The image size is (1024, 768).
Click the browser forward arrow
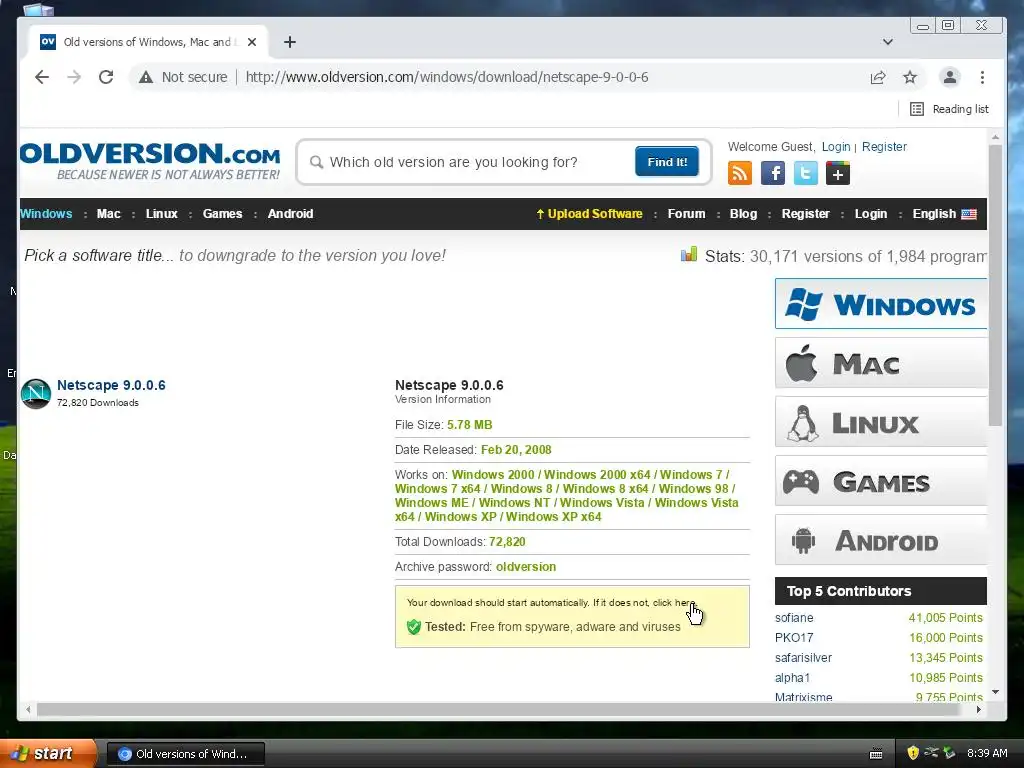(74, 77)
